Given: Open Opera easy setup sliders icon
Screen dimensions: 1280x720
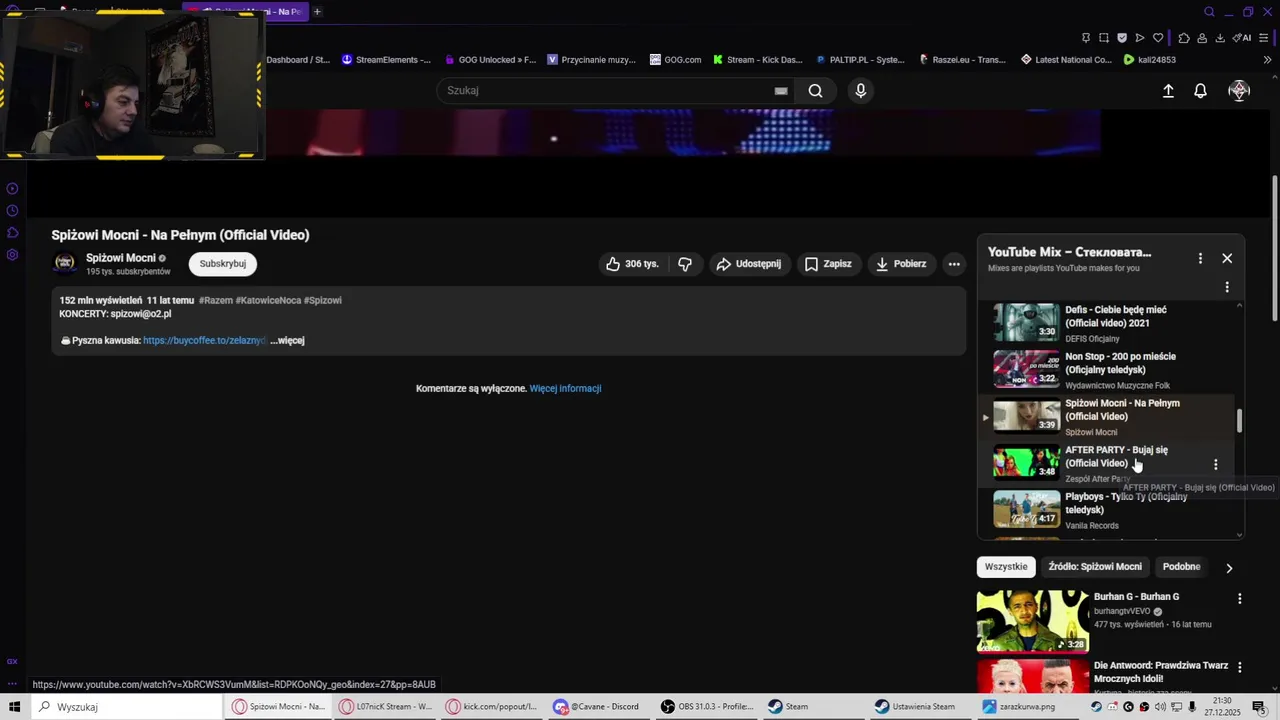Looking at the screenshot, I should point(1266,38).
